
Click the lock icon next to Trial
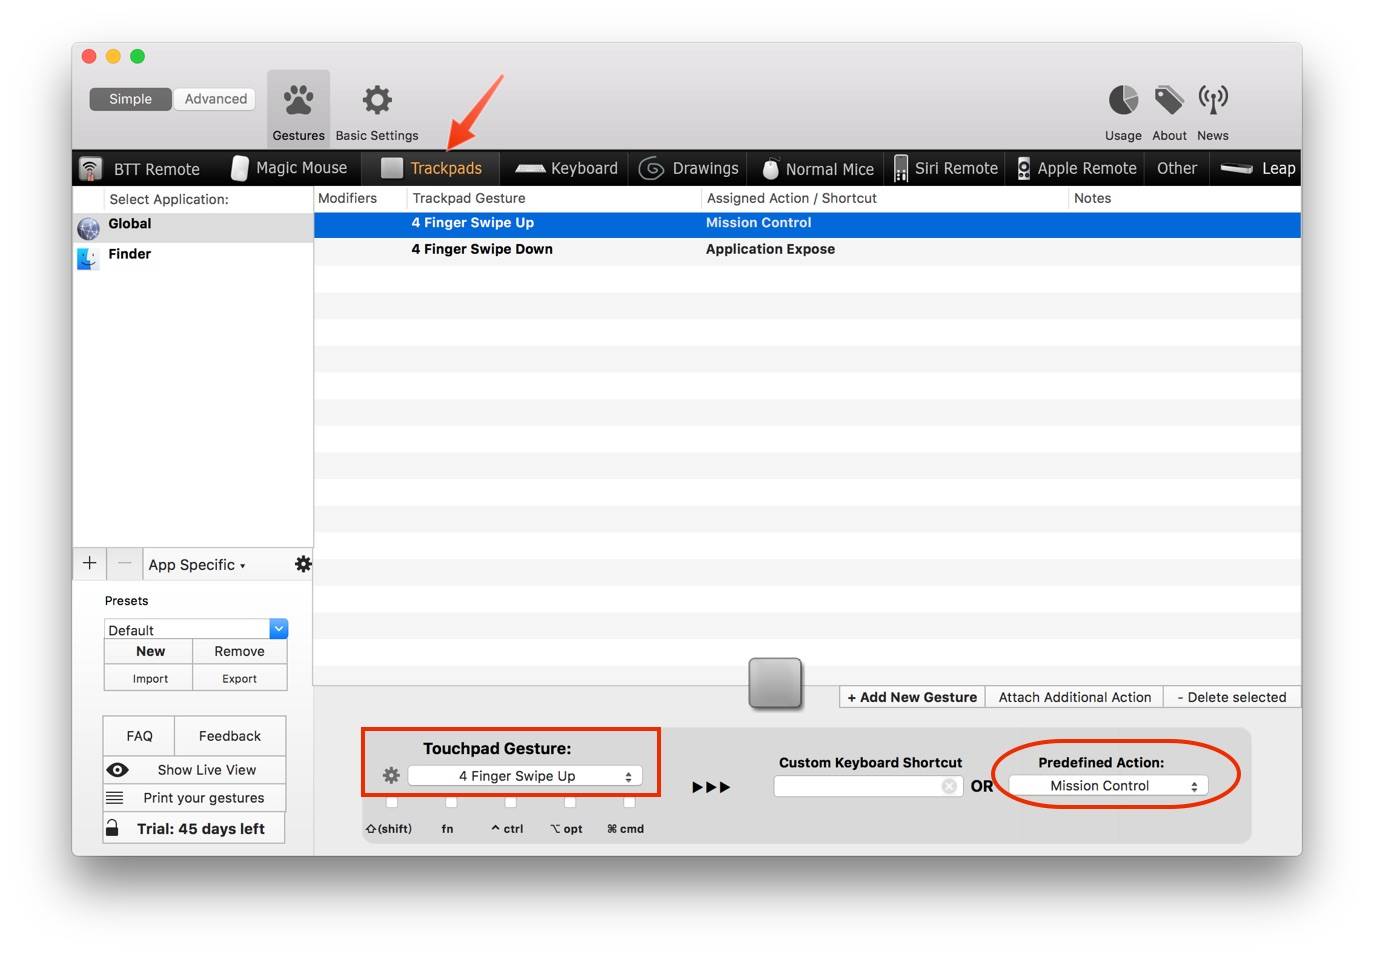pyautogui.click(x=112, y=828)
